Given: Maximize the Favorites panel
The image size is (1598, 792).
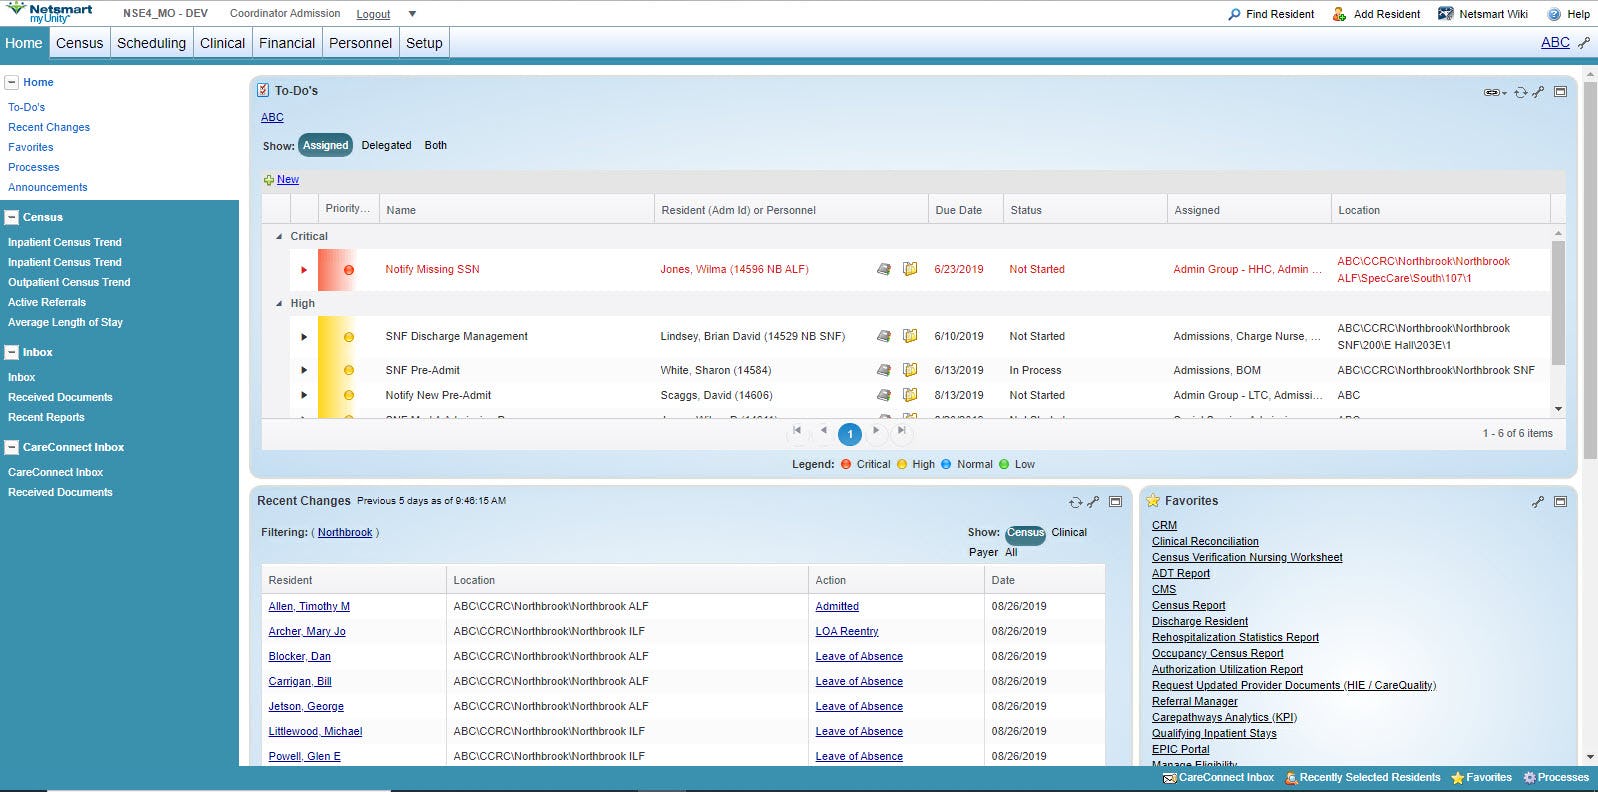Looking at the screenshot, I should click(1560, 501).
